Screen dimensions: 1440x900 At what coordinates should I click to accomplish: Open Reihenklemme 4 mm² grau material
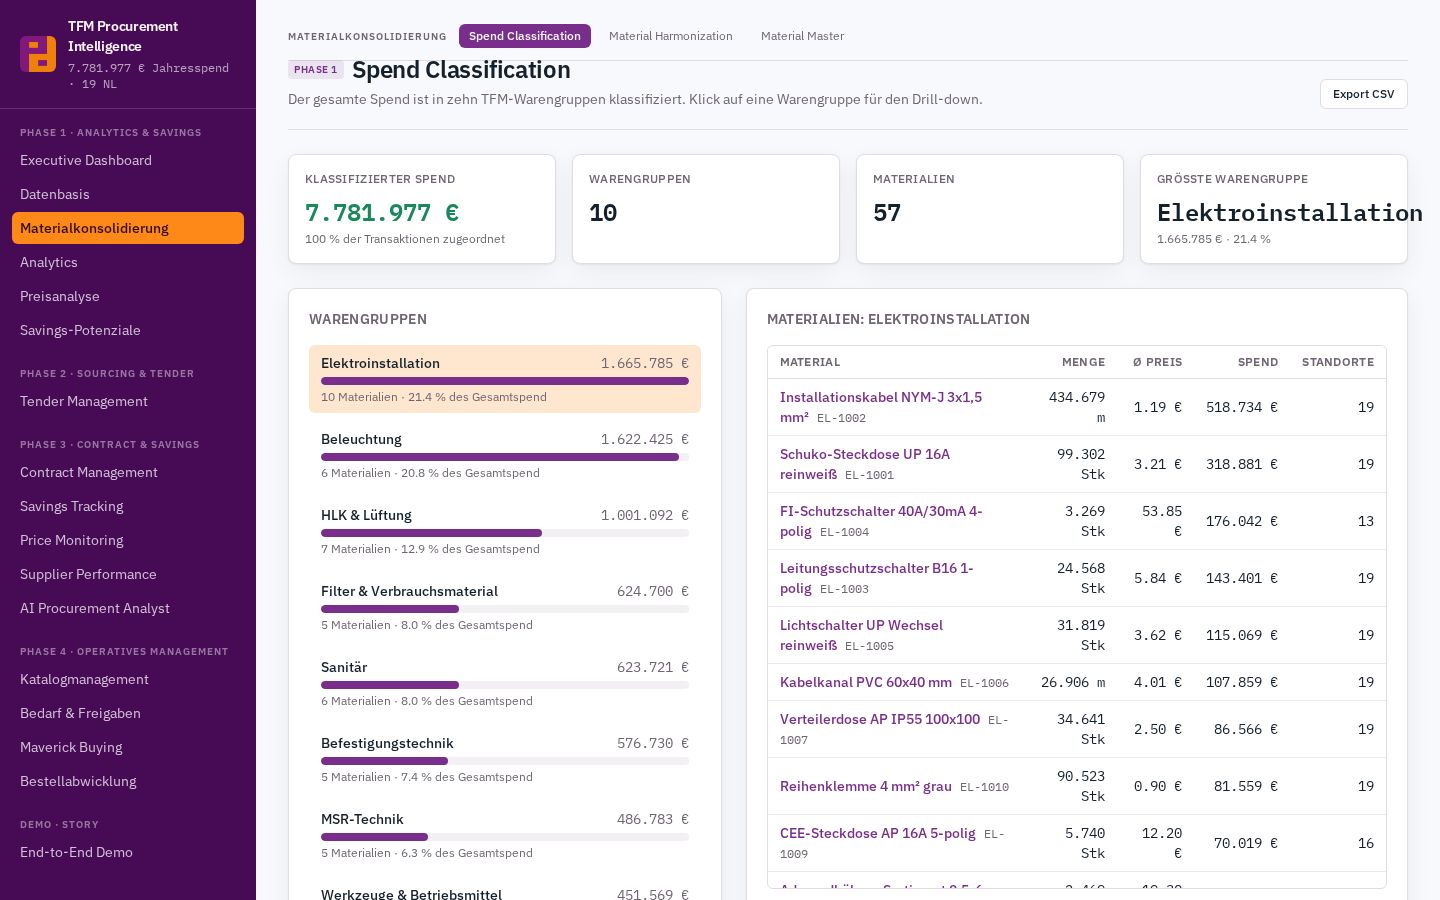(866, 786)
